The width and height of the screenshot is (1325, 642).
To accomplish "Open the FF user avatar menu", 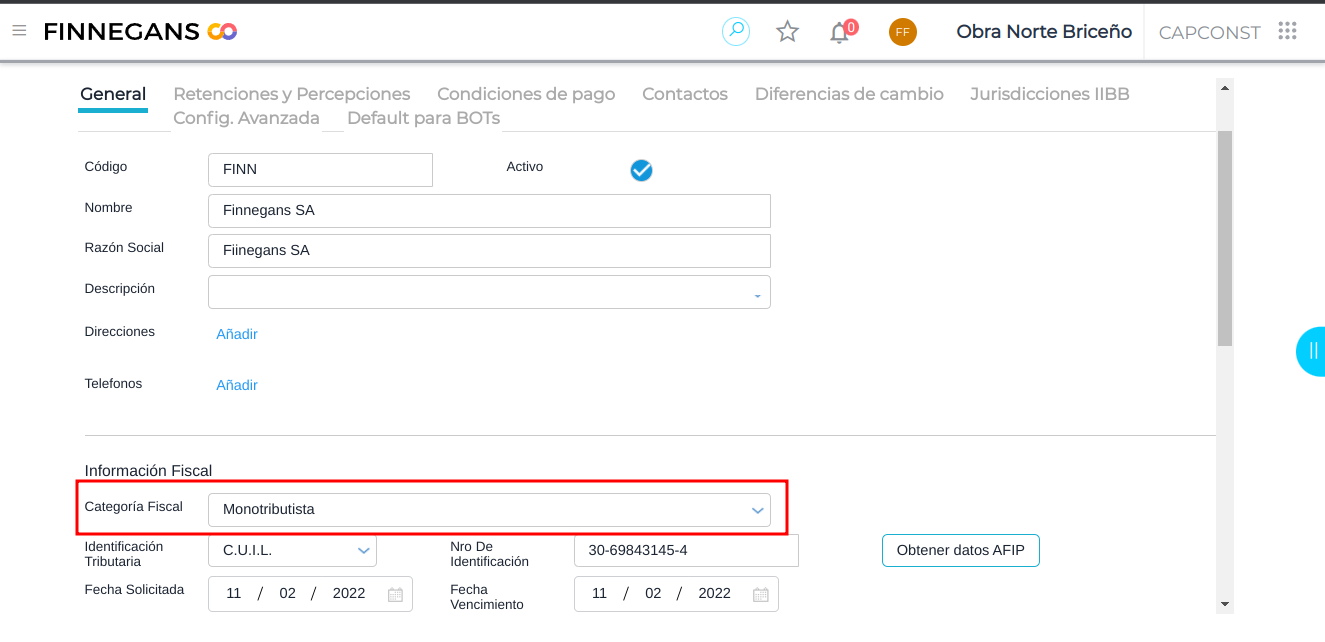I will click(902, 32).
